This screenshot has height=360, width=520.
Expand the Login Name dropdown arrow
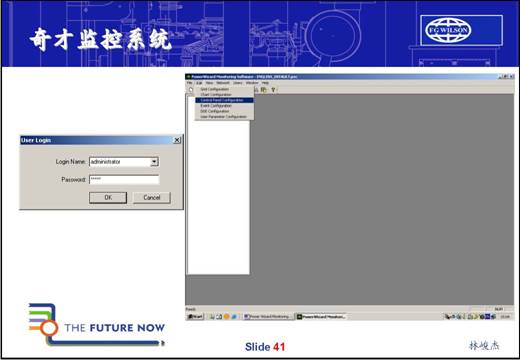tap(154, 162)
